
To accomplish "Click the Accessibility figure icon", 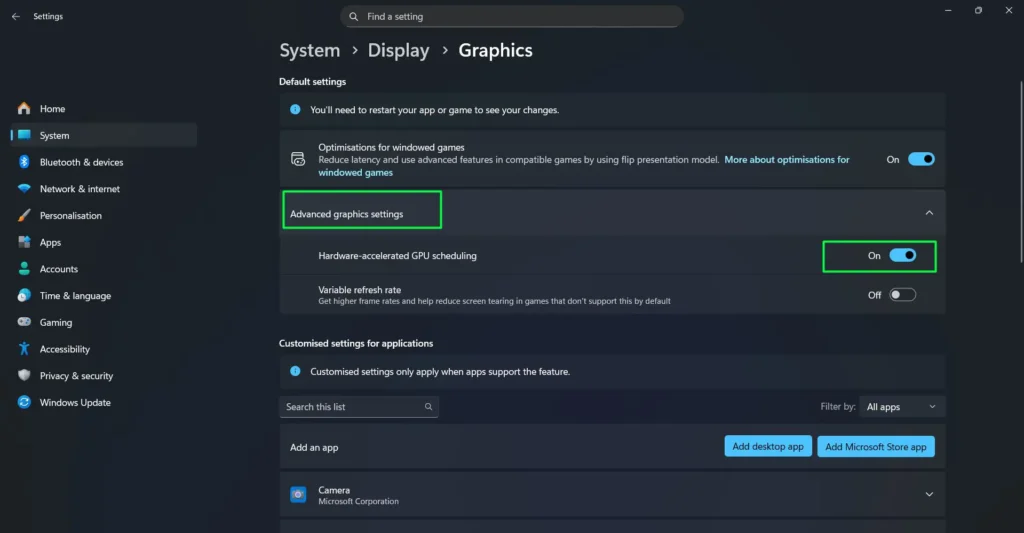I will tap(24, 349).
